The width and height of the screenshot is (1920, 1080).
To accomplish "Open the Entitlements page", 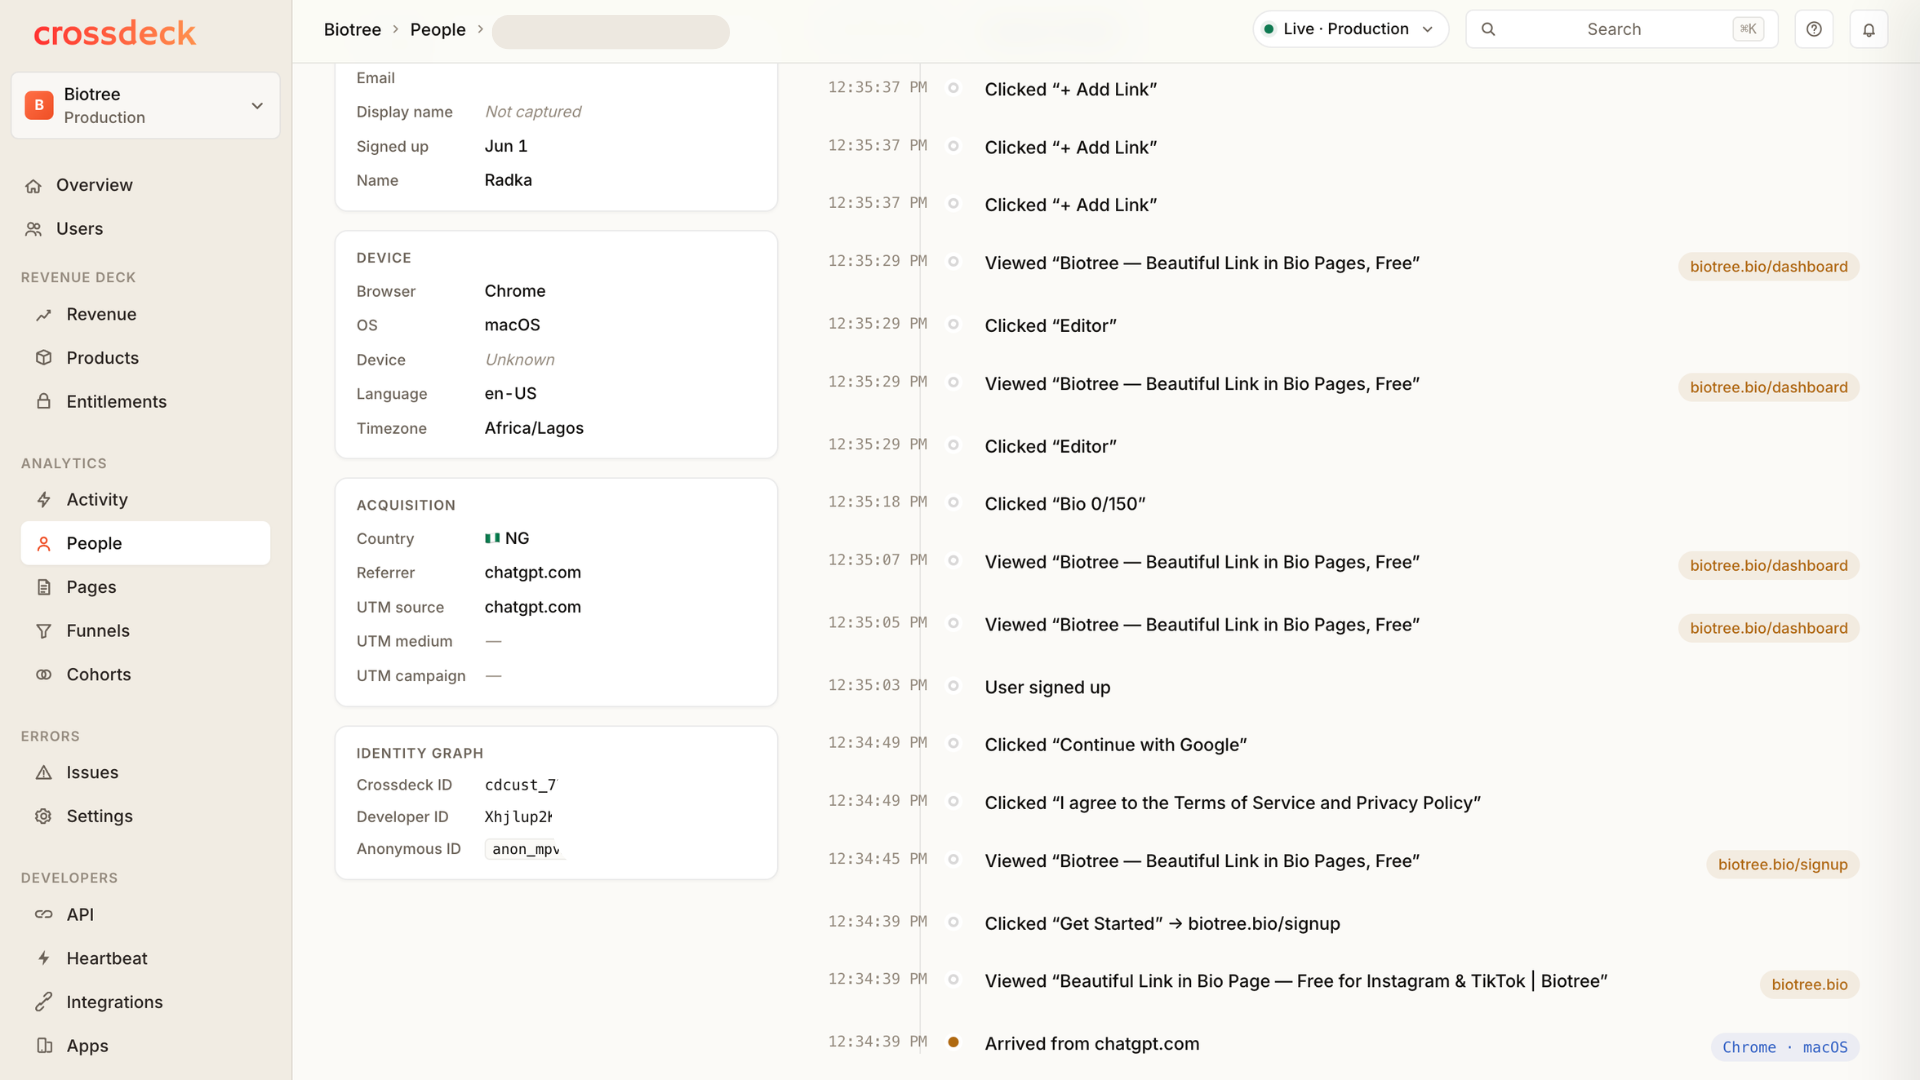I will 146,402.
